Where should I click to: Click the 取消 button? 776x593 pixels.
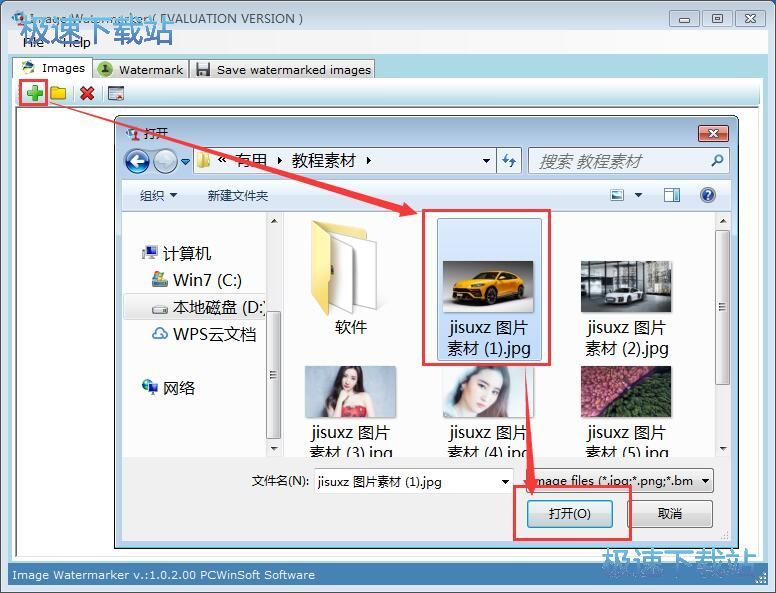click(670, 514)
